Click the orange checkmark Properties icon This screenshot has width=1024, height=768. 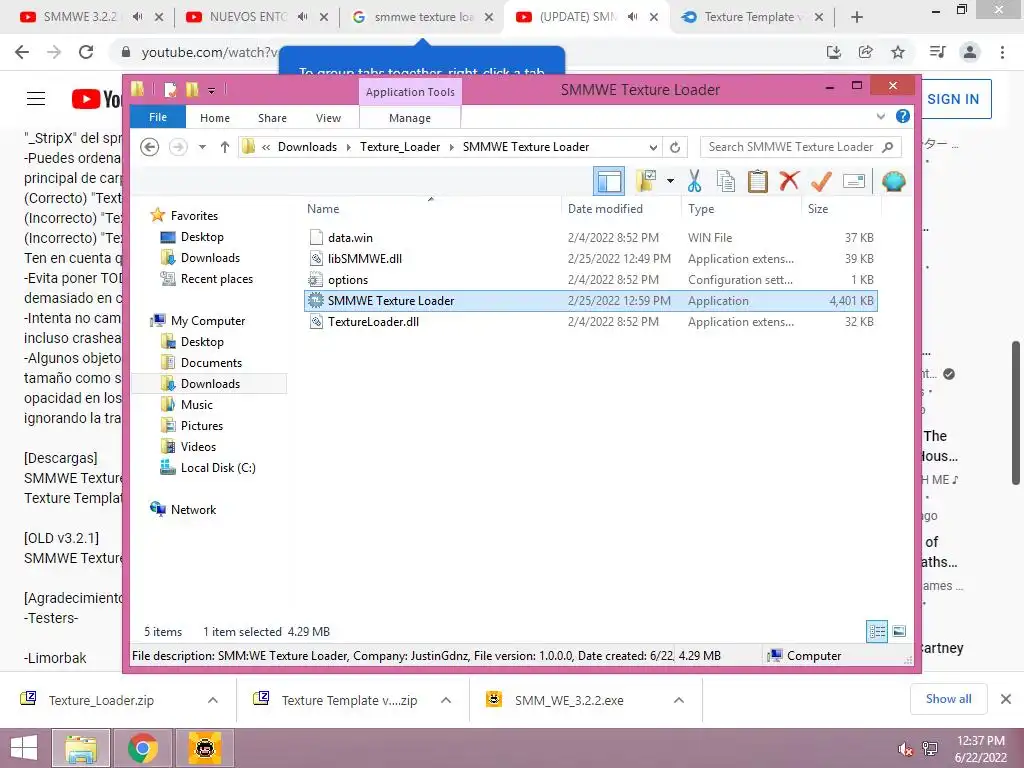tap(821, 182)
